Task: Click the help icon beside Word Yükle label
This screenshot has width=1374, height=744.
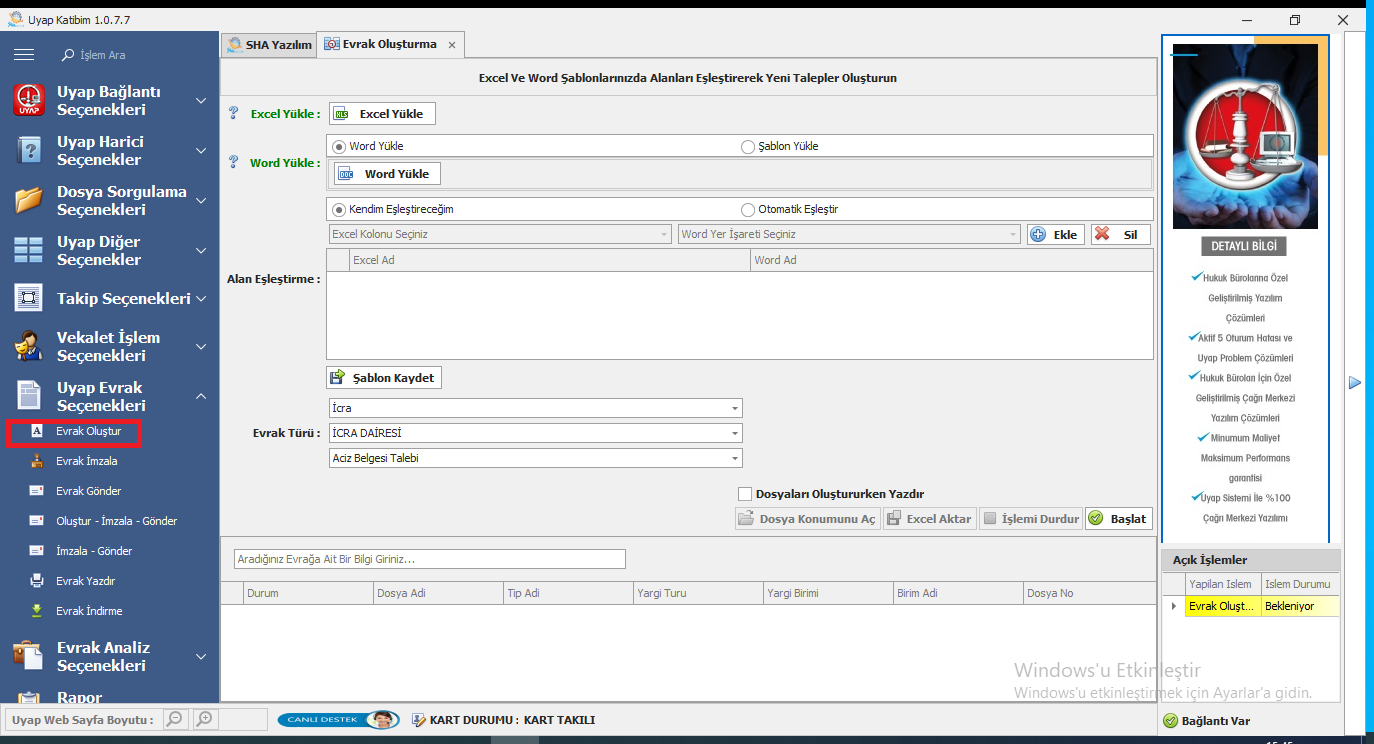Action: pyautogui.click(x=234, y=162)
